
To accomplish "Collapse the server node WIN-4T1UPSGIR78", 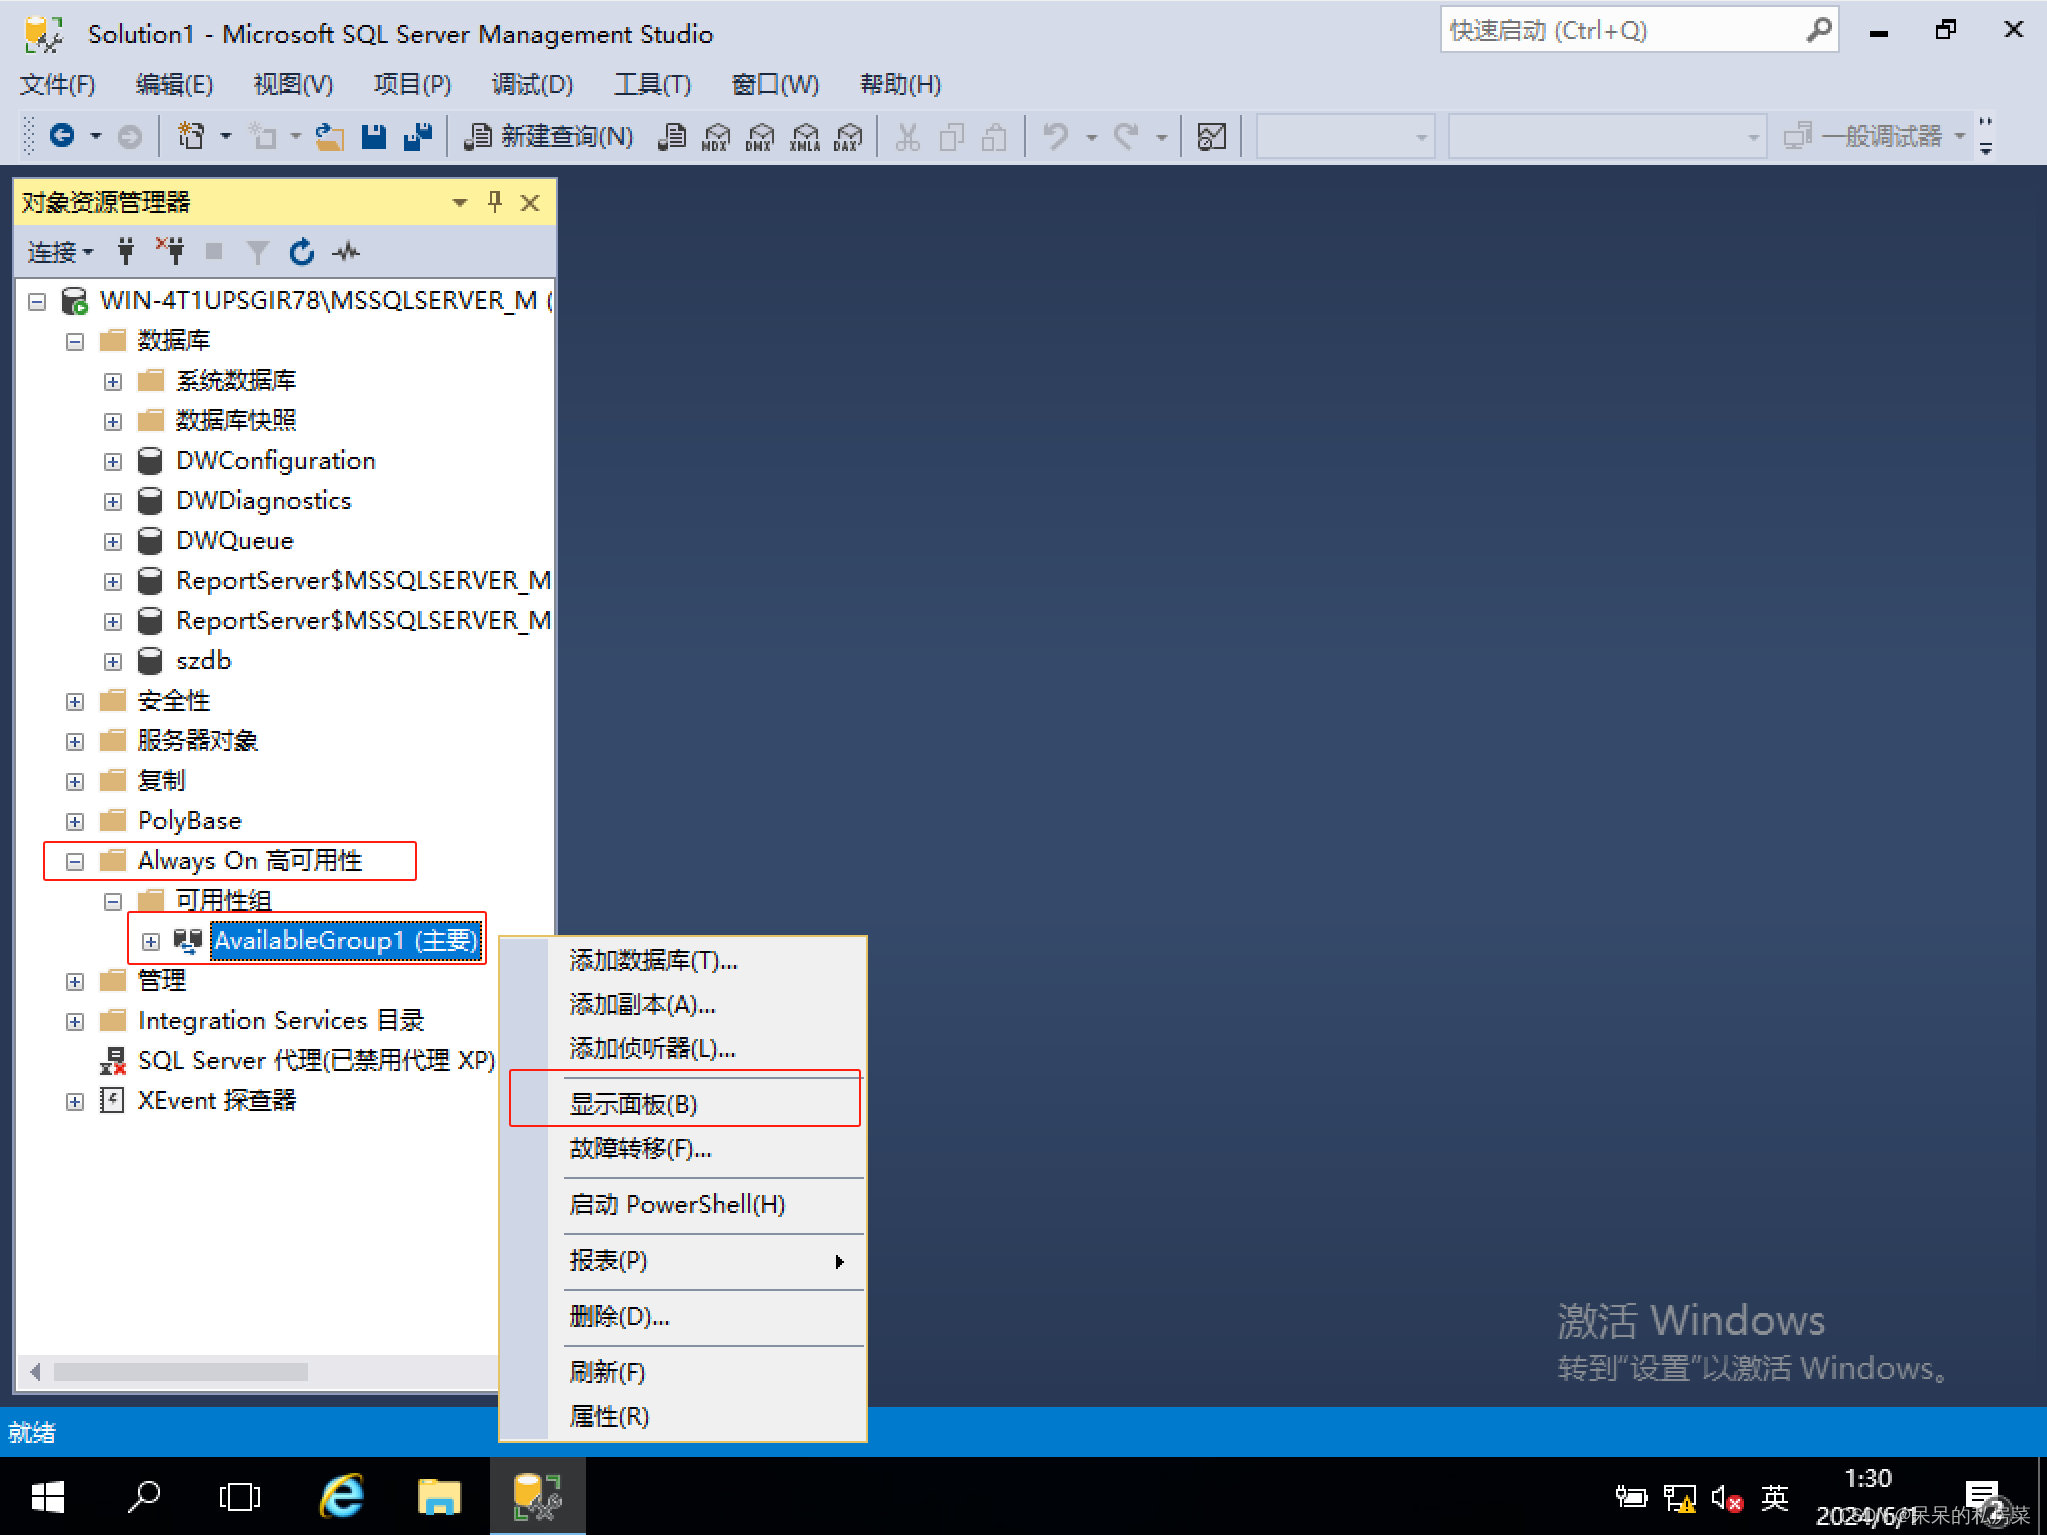I will coord(37,301).
